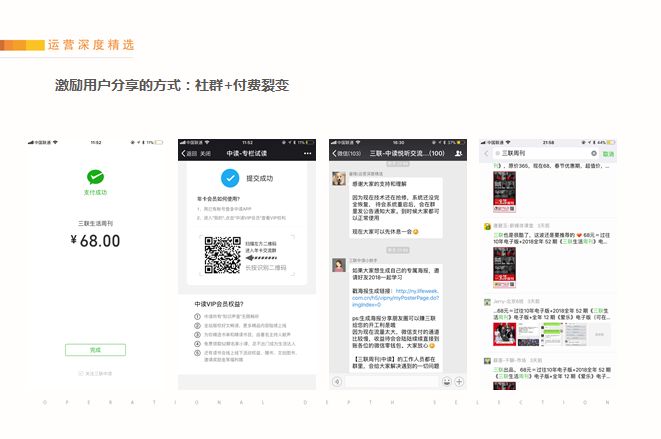
Task: Click the 长按识别二维码 text beside QR code
Action: [x=266, y=267]
